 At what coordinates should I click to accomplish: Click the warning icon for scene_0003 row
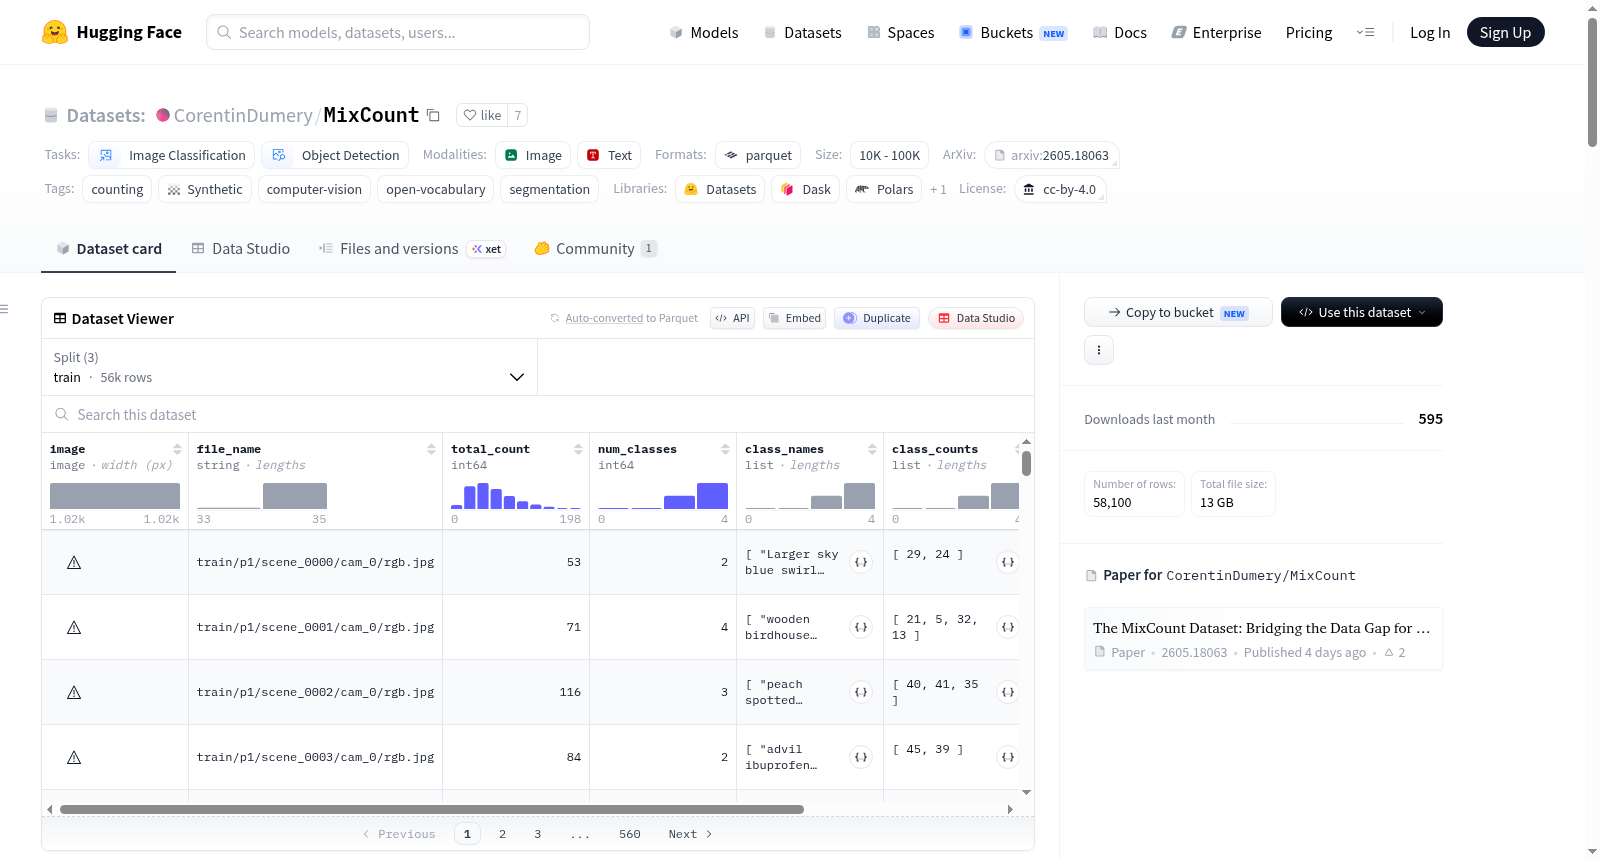coord(74,757)
